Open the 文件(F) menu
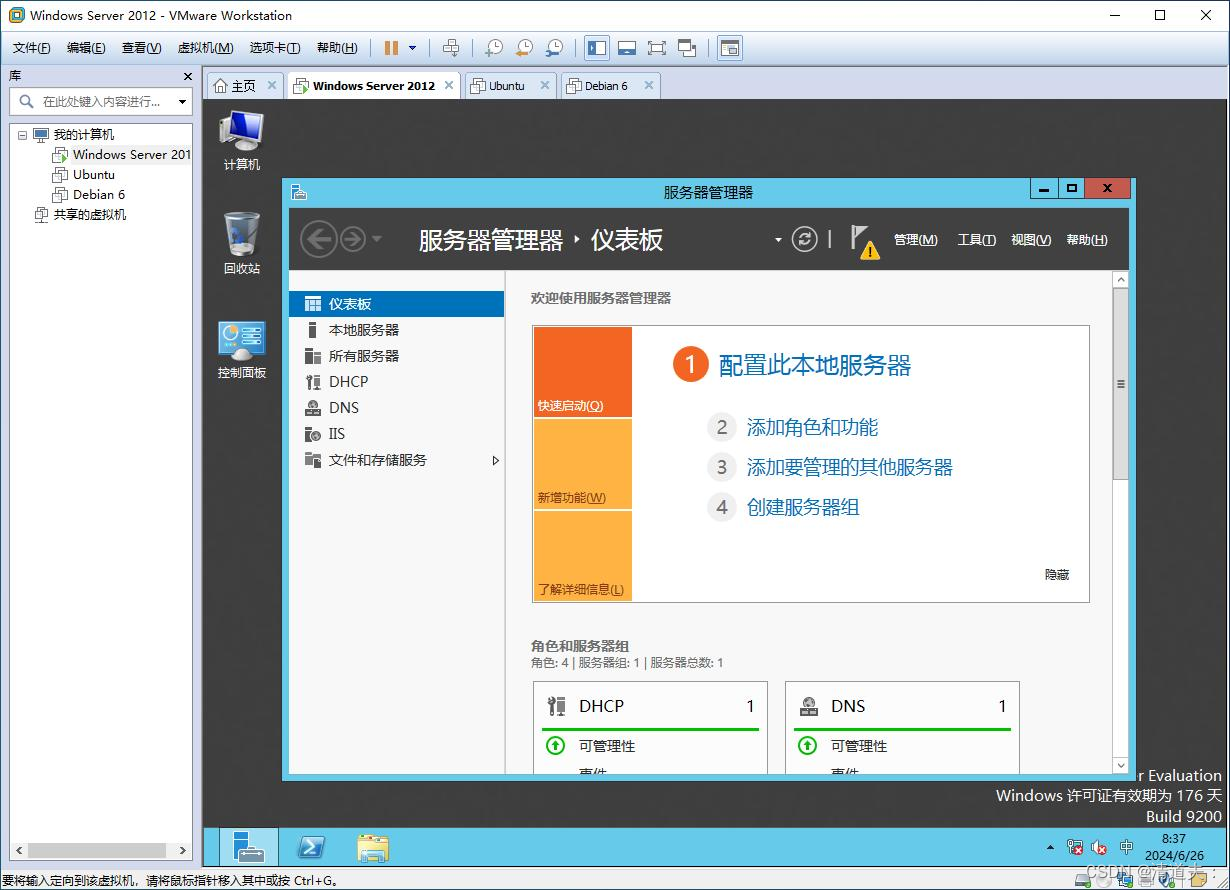Screen dimensions: 1230x890 (32, 48)
